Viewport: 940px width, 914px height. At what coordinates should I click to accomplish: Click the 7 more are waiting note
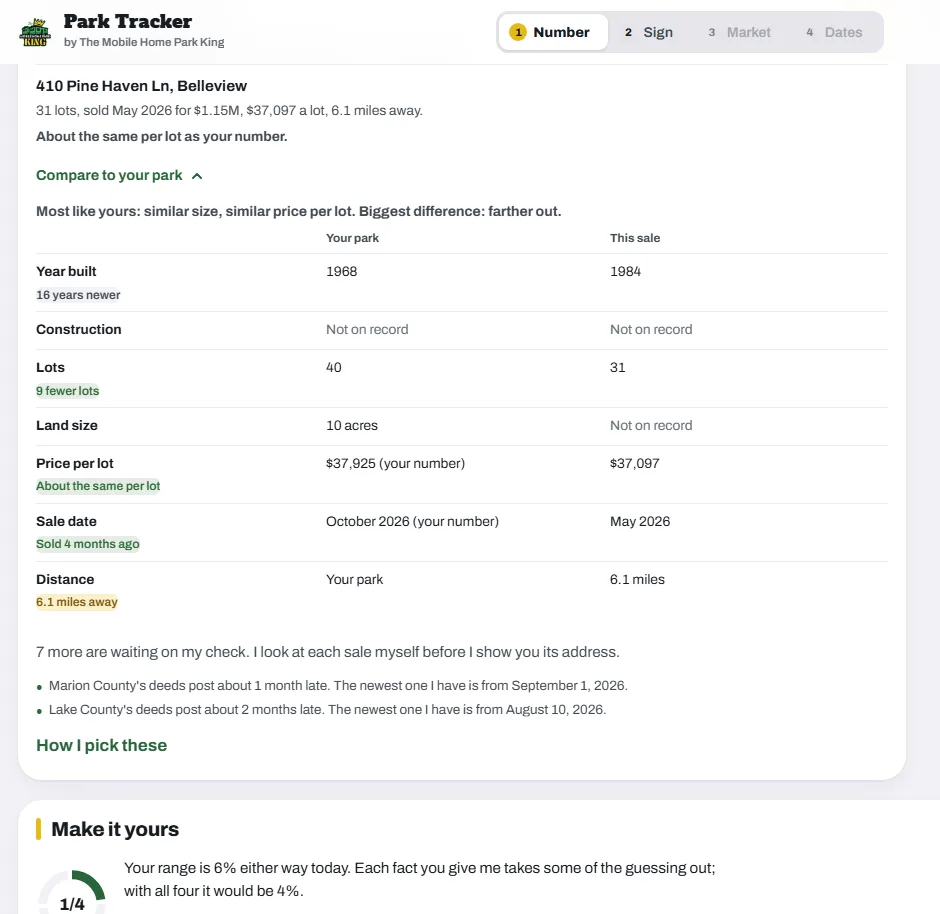[x=327, y=652]
